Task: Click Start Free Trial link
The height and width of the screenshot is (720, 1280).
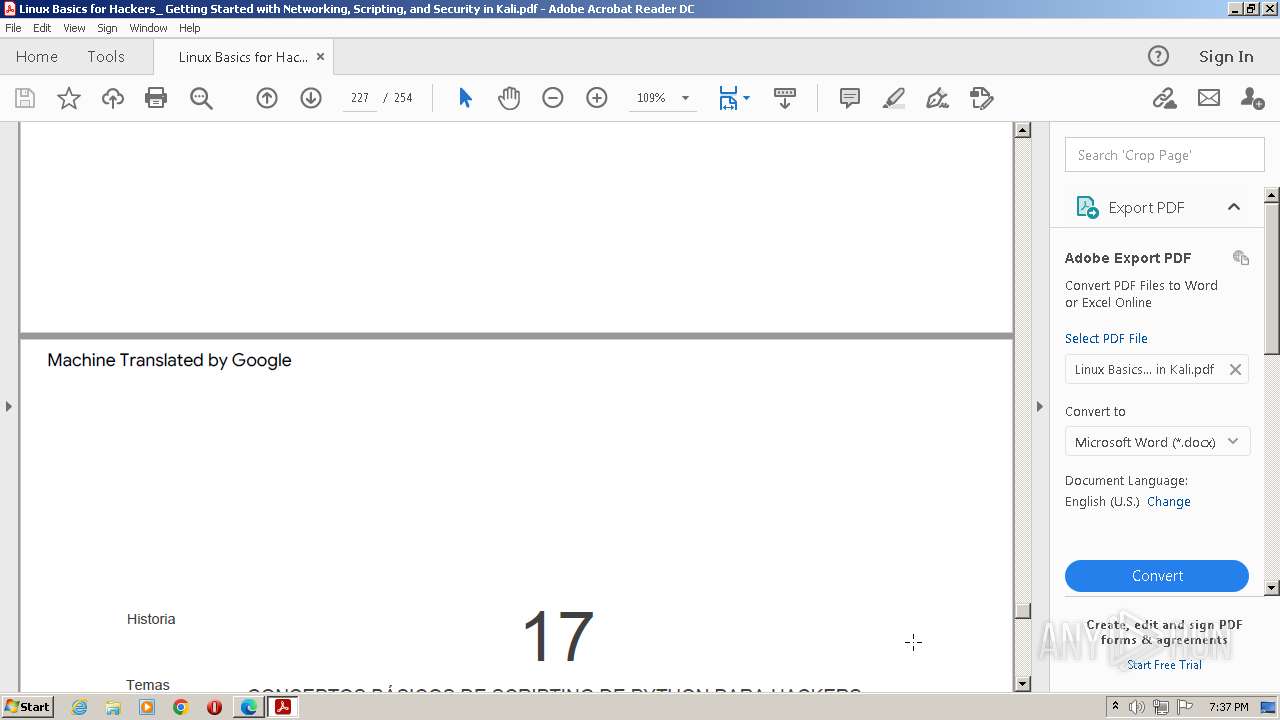Action: (1164, 665)
